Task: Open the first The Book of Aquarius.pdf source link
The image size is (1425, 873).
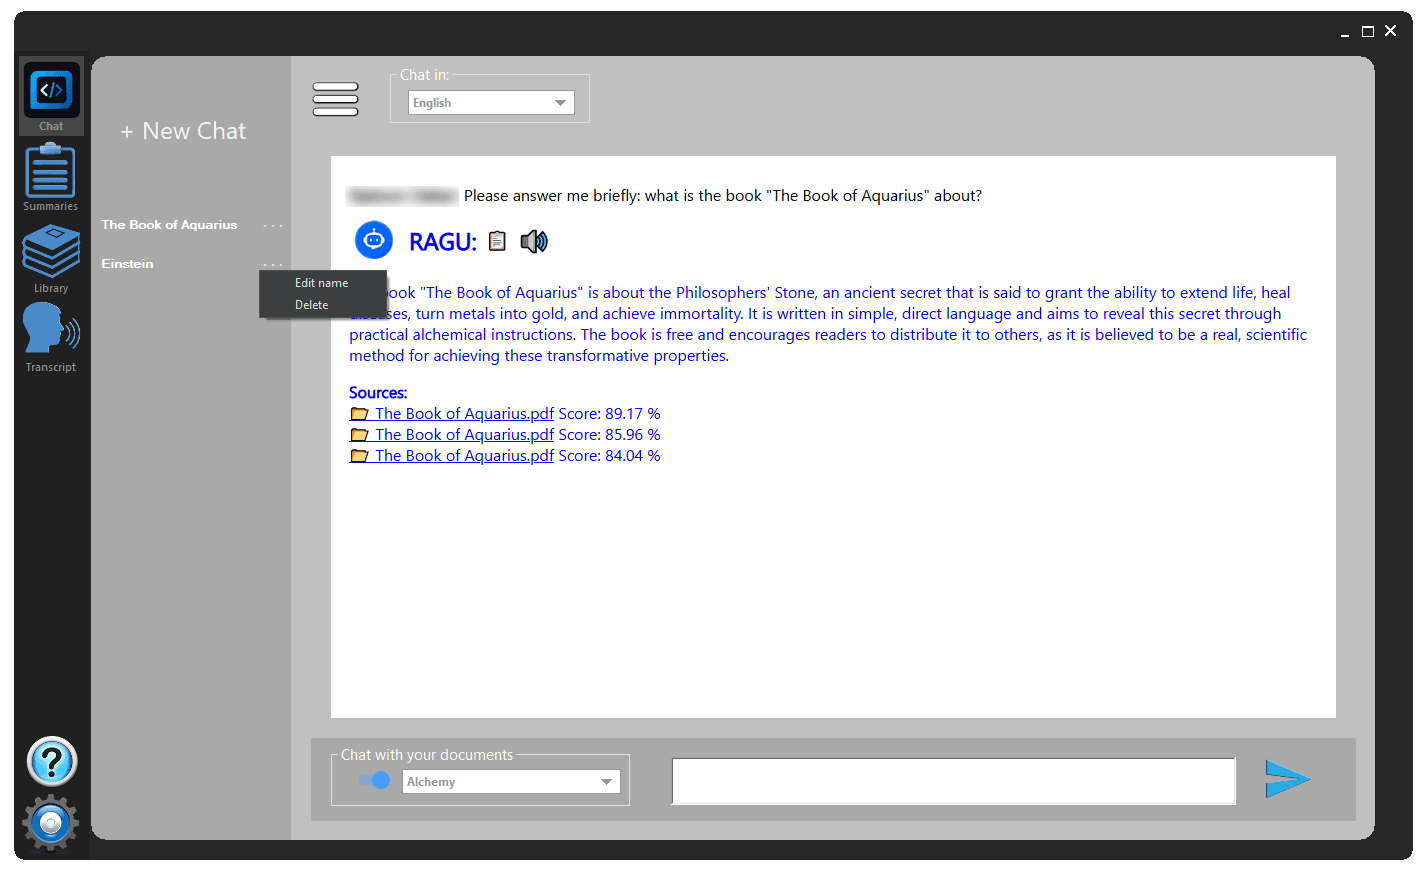Action: click(464, 413)
